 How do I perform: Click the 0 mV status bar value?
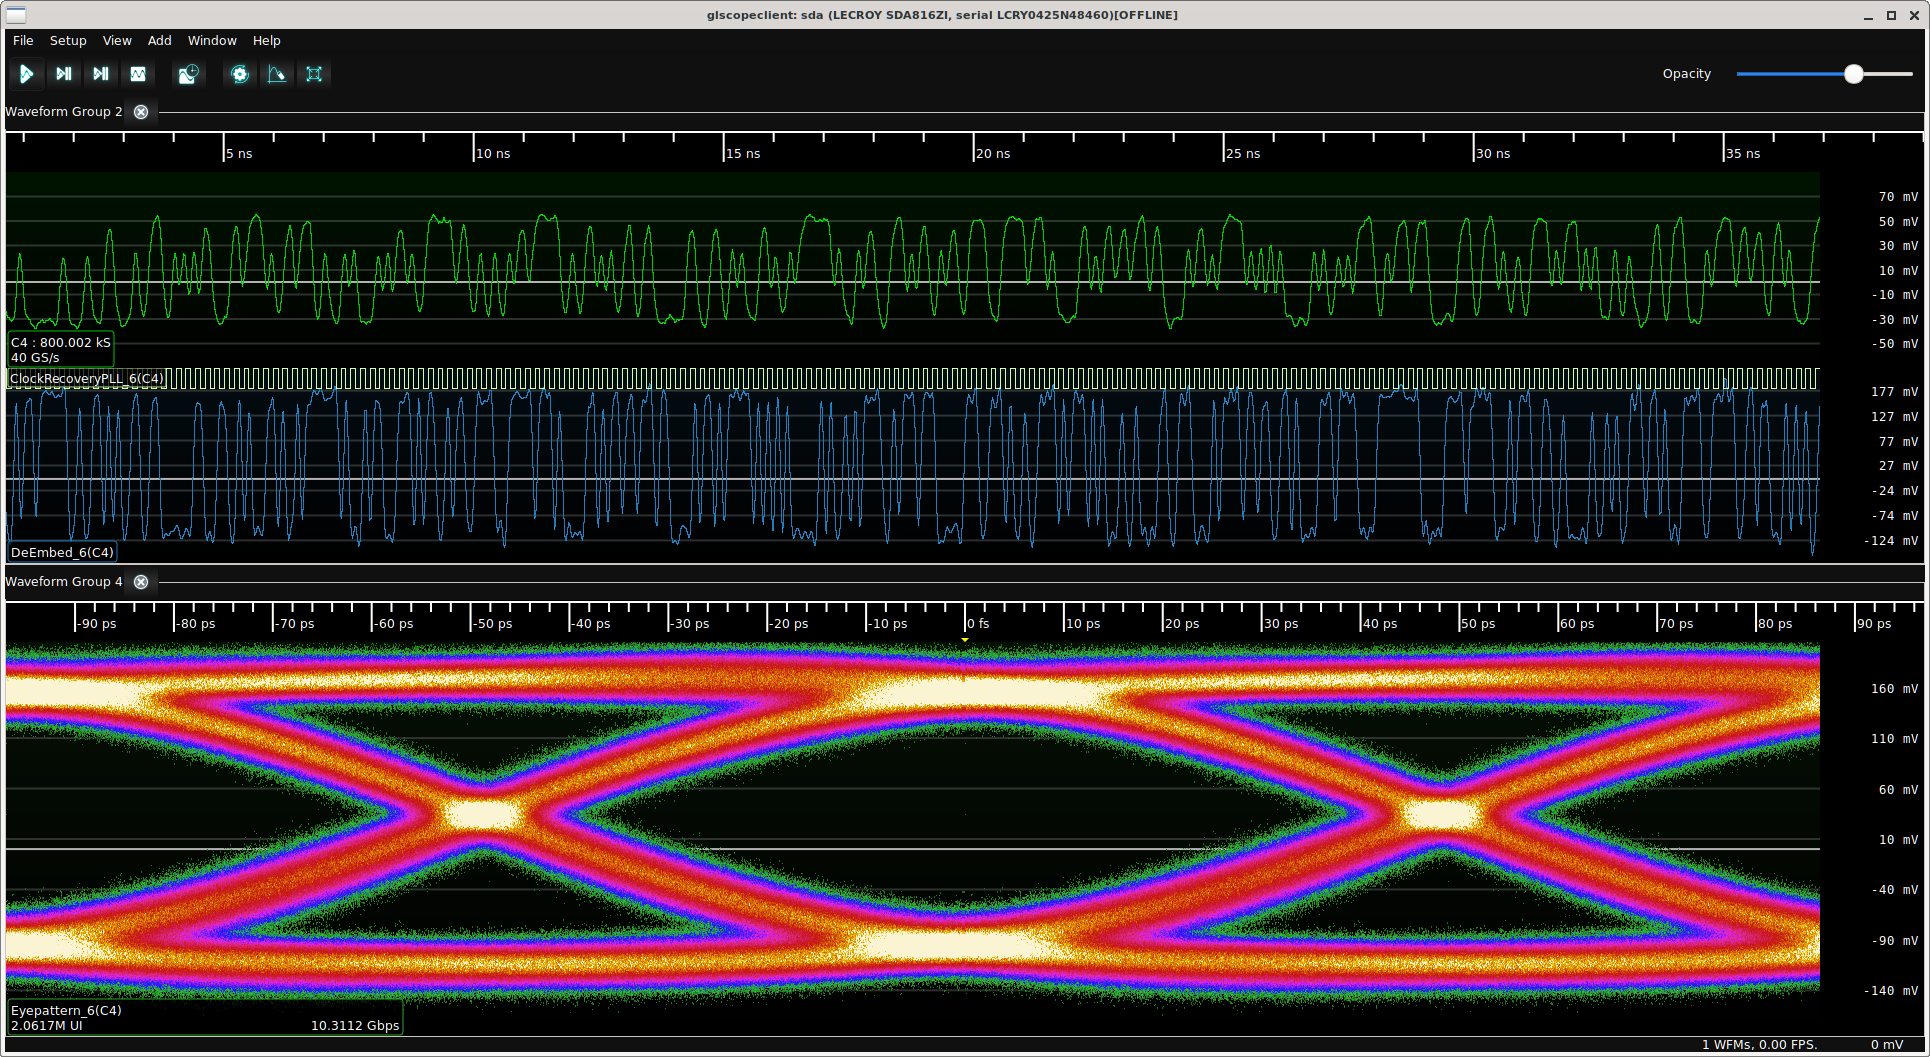pyautogui.click(x=1887, y=1045)
